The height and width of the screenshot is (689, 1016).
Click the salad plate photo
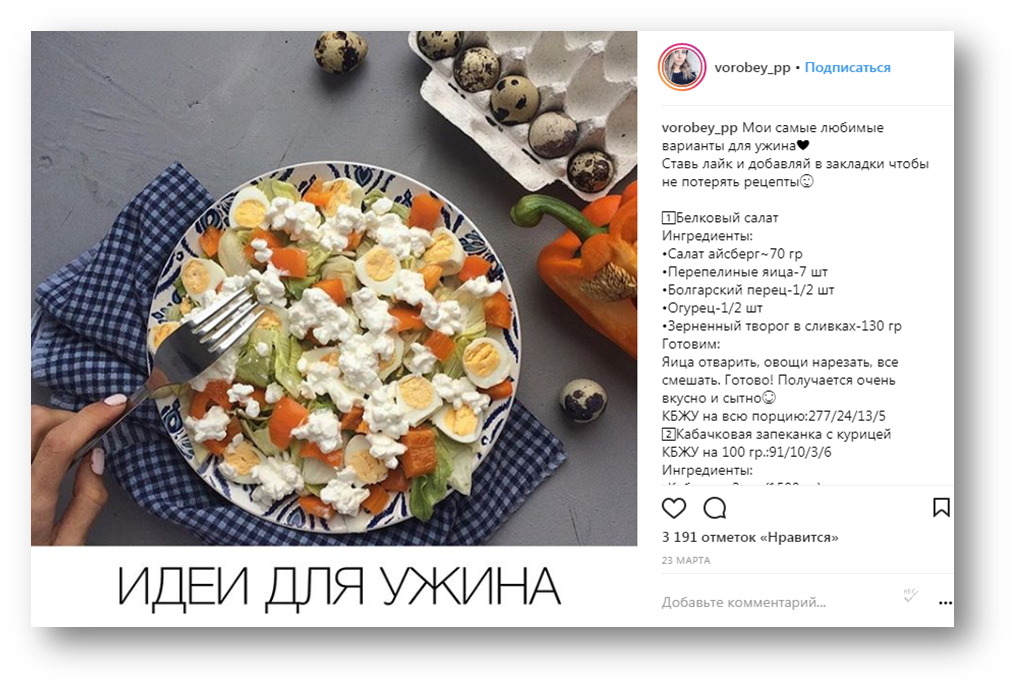tap(334, 288)
